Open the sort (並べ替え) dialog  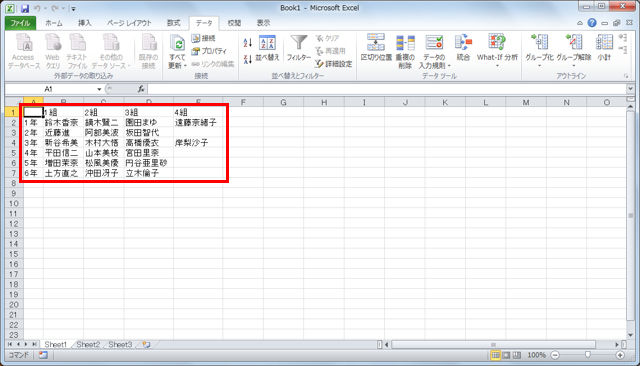pyautogui.click(x=268, y=48)
